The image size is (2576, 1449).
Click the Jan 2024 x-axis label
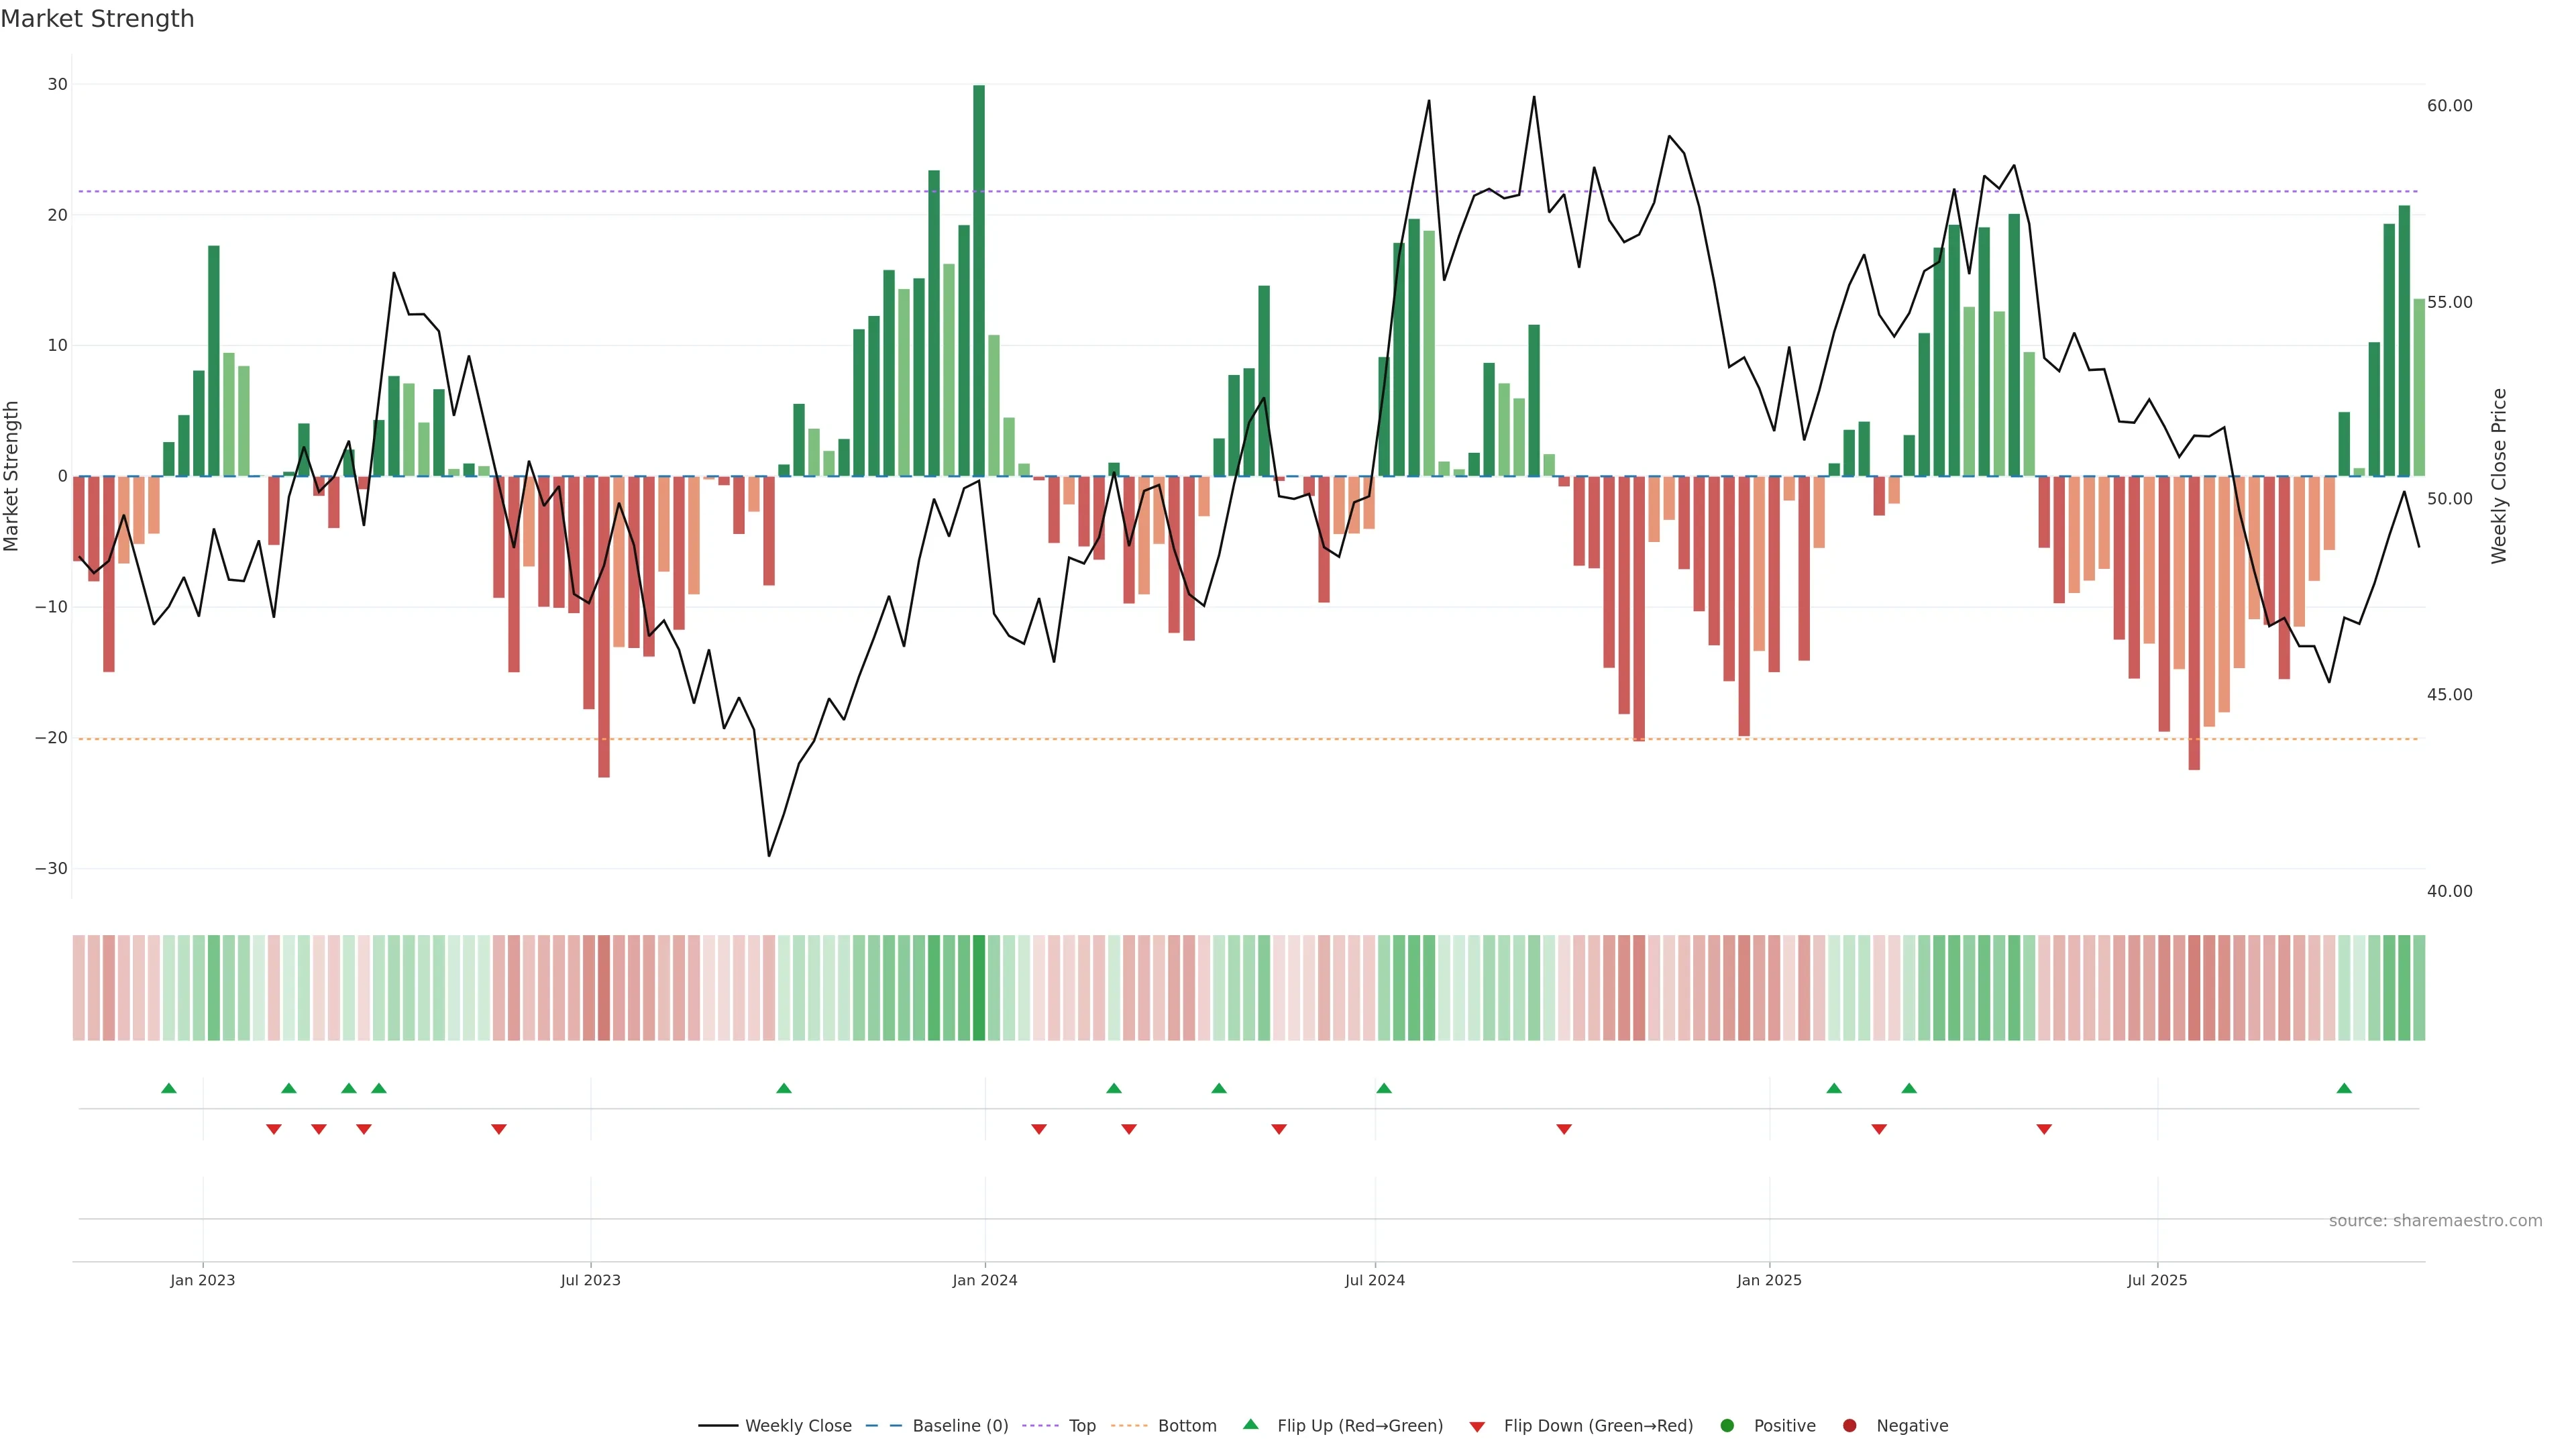point(984,1280)
